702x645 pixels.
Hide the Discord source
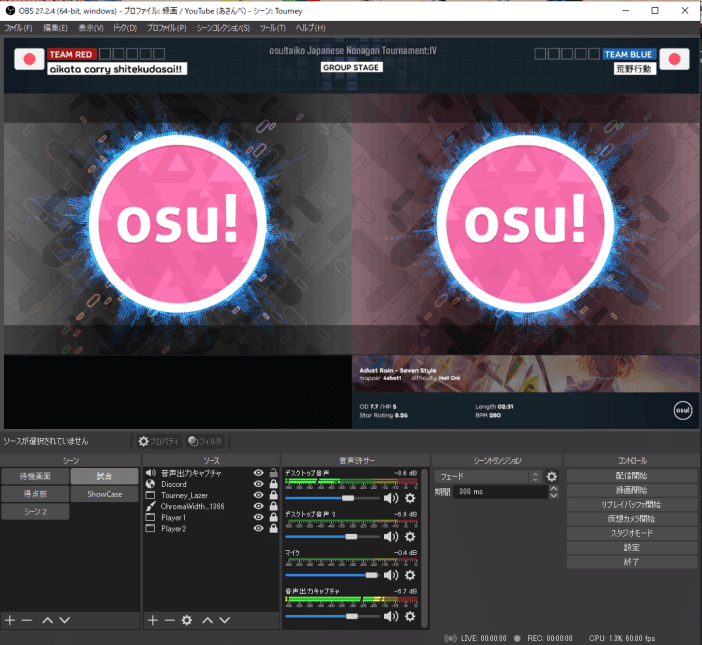coord(258,484)
